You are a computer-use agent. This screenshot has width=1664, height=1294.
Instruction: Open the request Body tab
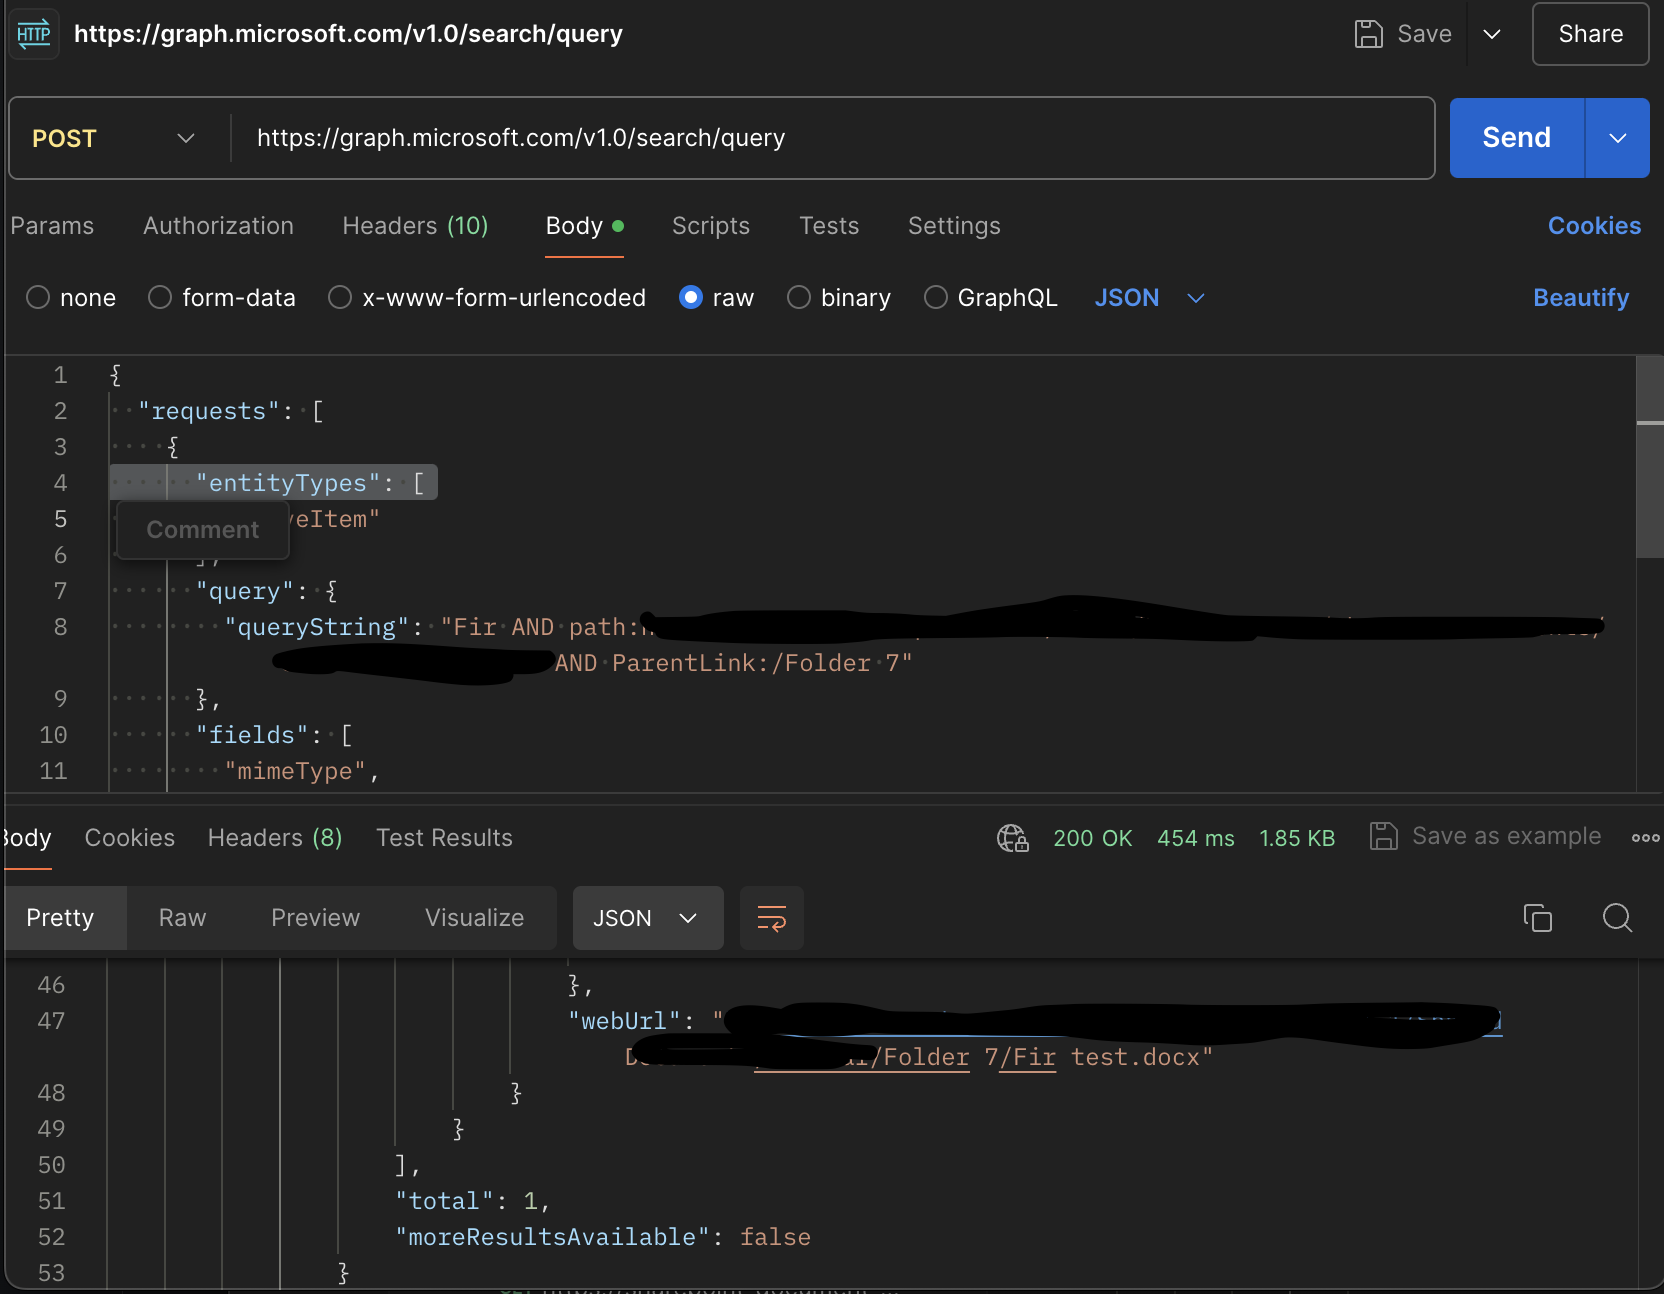[x=584, y=226]
